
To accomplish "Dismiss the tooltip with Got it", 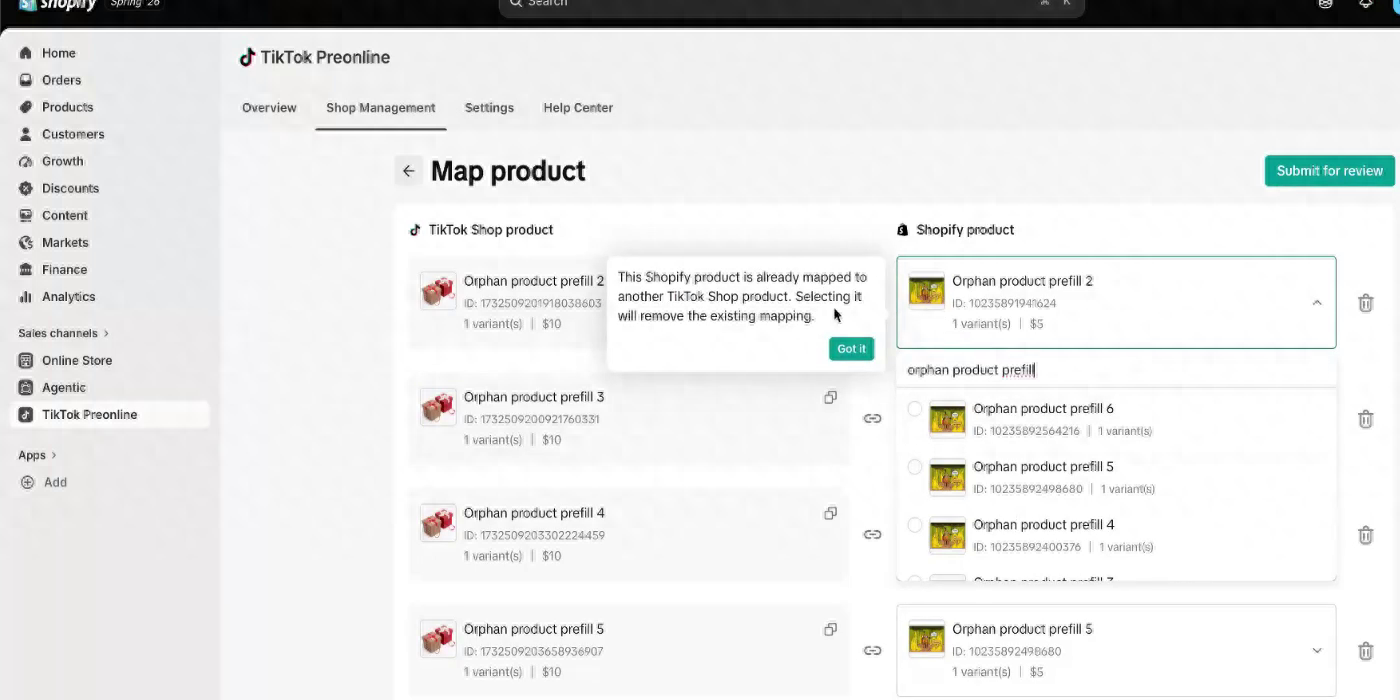I will 851,349.
